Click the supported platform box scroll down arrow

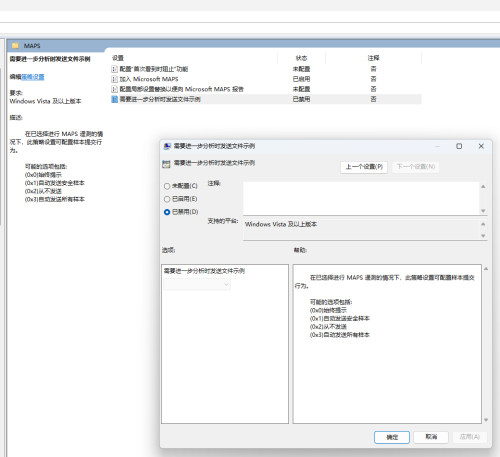pyautogui.click(x=483, y=236)
